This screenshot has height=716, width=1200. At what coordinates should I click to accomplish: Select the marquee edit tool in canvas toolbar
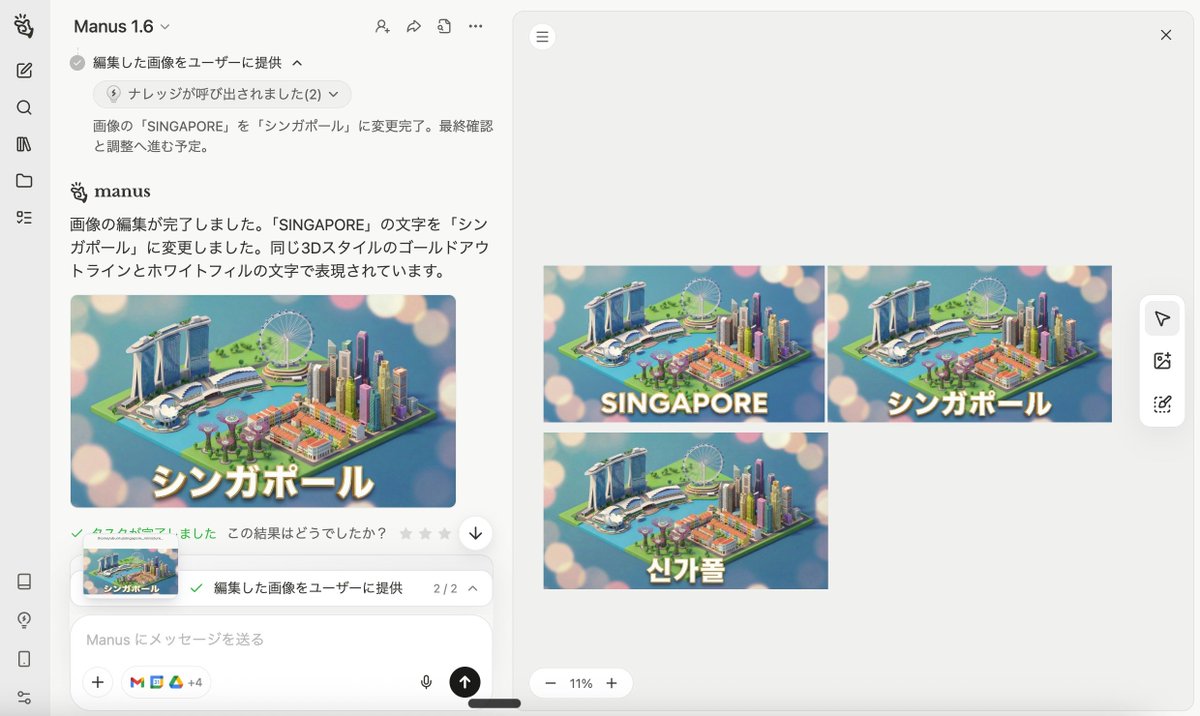point(1161,404)
